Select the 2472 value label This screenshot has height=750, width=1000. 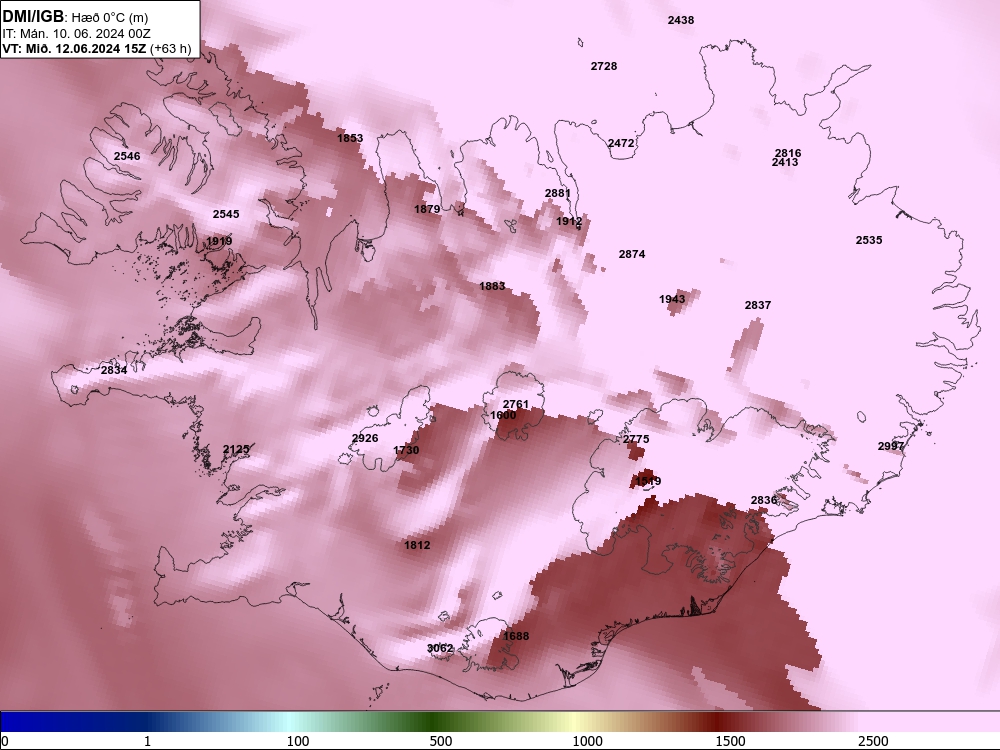621,143
